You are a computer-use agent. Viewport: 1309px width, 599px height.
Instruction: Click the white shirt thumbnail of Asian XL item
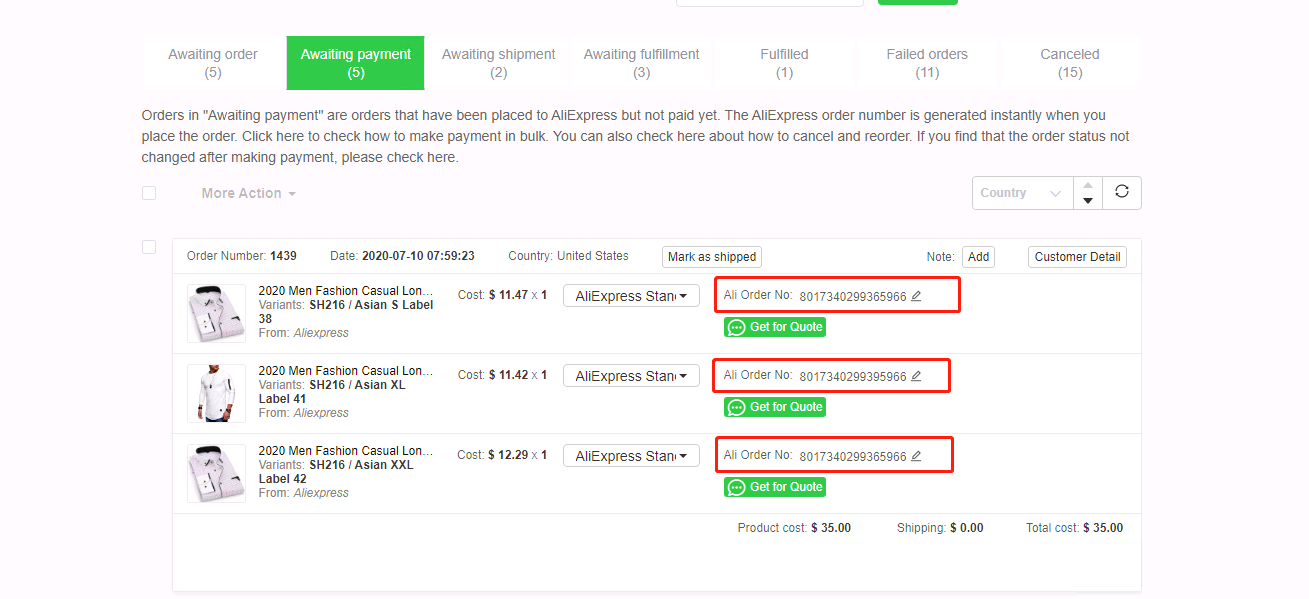(x=216, y=394)
